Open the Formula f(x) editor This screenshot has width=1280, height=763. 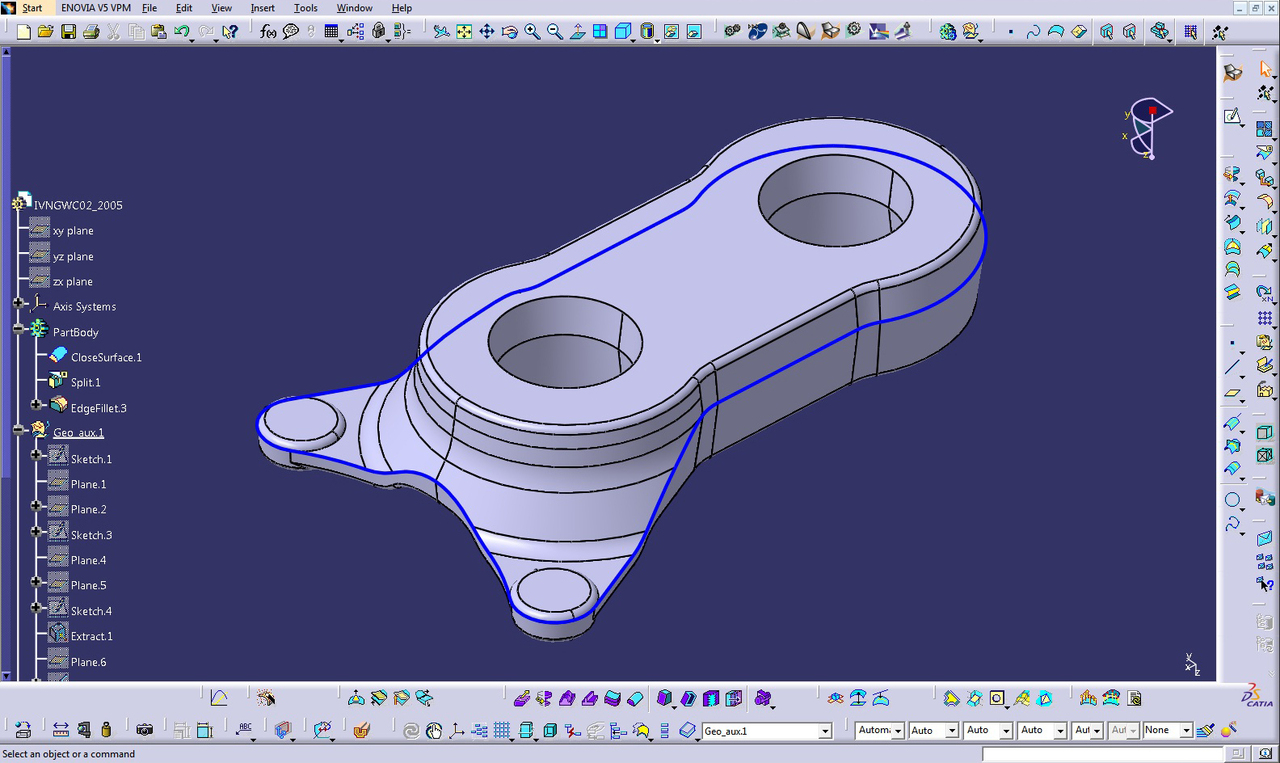[267, 32]
